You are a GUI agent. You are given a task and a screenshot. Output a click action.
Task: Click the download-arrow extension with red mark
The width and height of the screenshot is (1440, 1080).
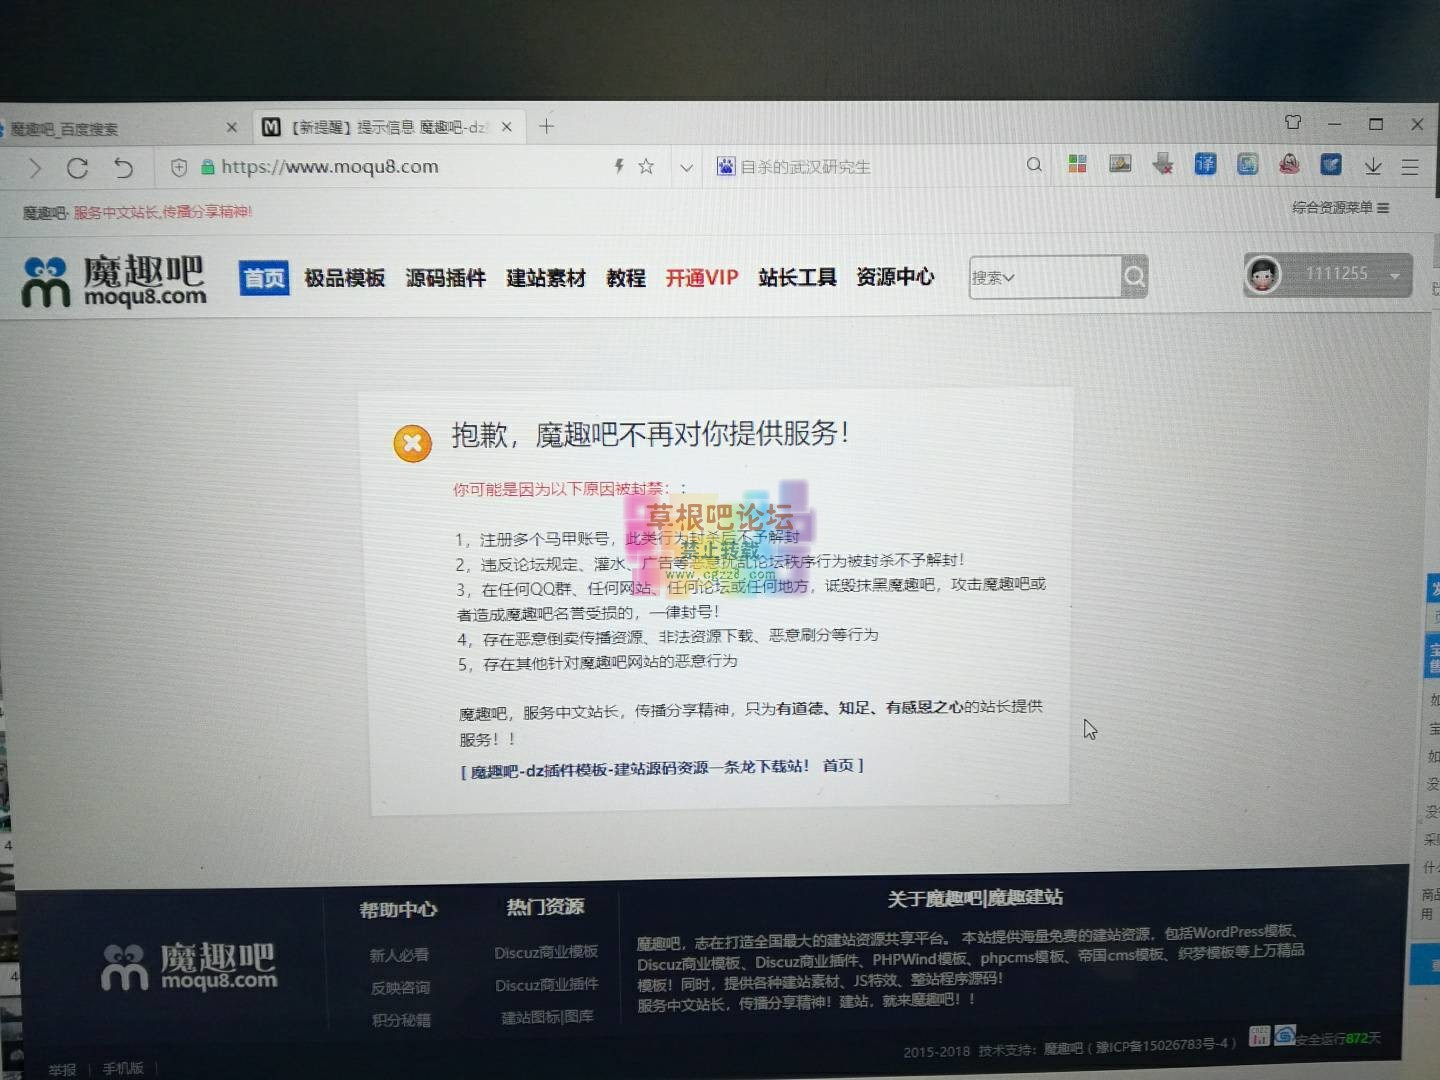coord(1163,163)
